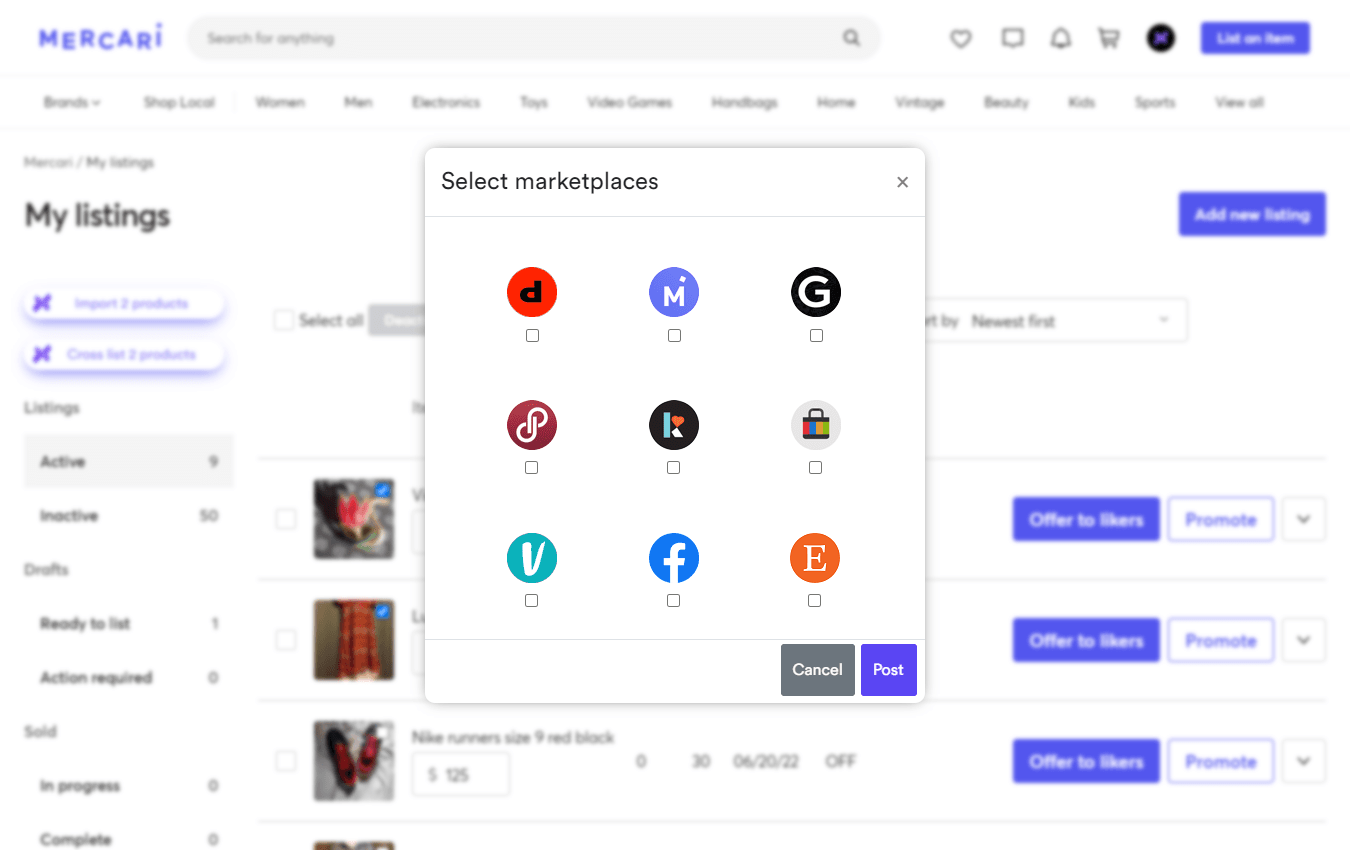Image resolution: width=1350 pixels, height=850 pixels.
Task: Open the Video Games category
Action: 630,102
